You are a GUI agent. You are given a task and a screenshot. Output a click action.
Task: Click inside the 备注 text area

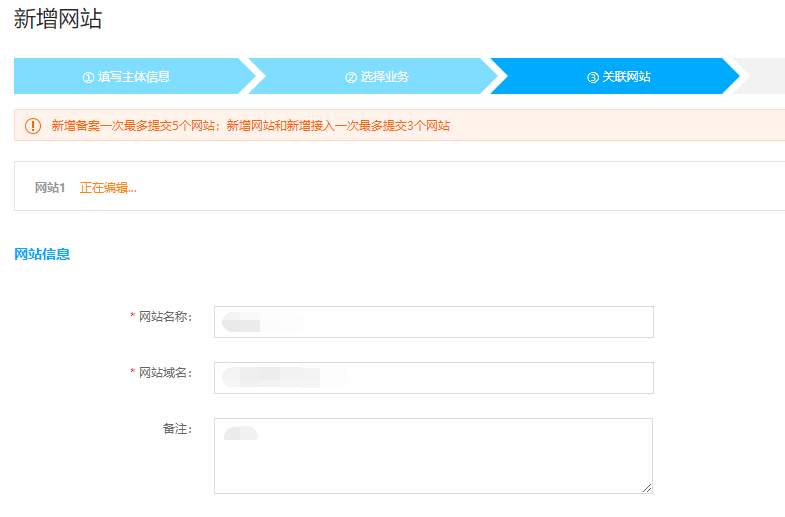pyautogui.click(x=433, y=456)
